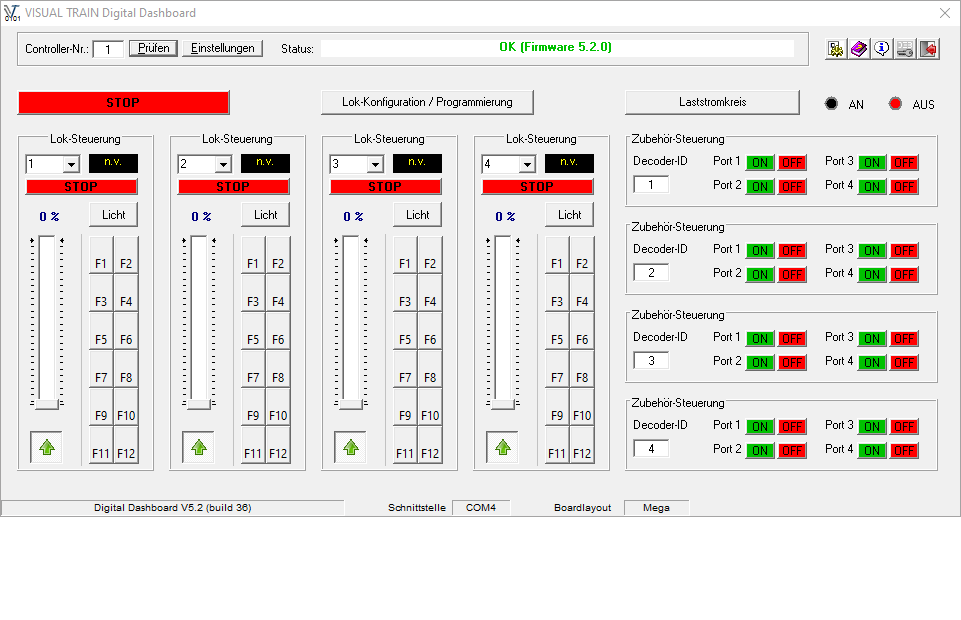This screenshot has height=620, width=961.
Task: Click the Prüfen button
Action: point(153,48)
